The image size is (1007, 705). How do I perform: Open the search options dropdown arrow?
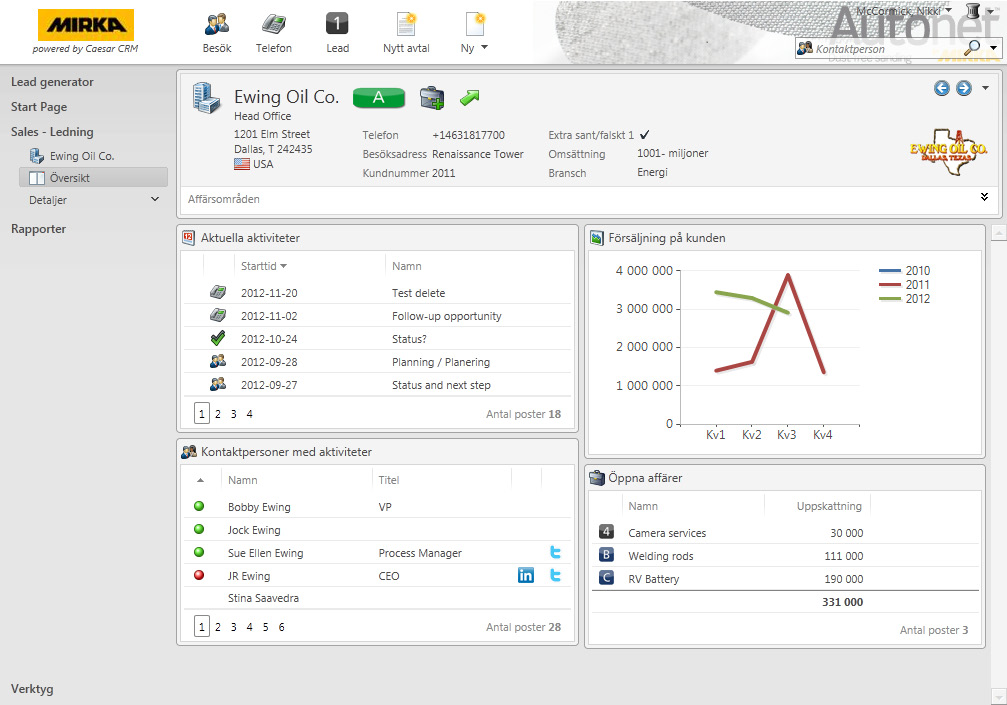[994, 48]
